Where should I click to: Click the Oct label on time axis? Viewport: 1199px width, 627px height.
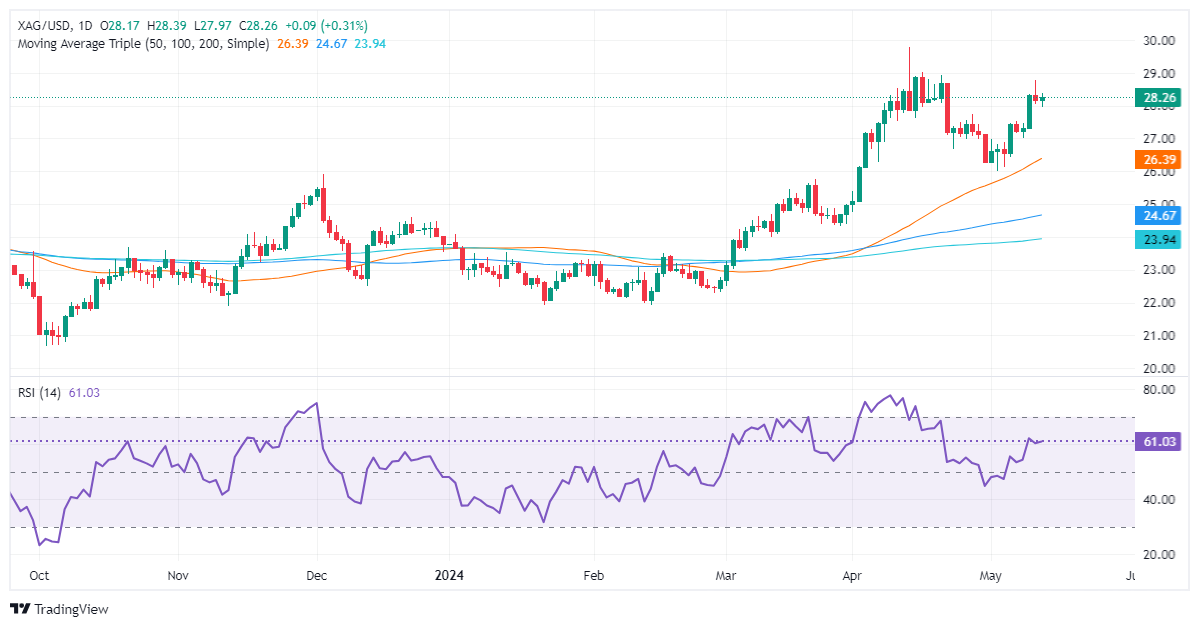(x=40, y=576)
